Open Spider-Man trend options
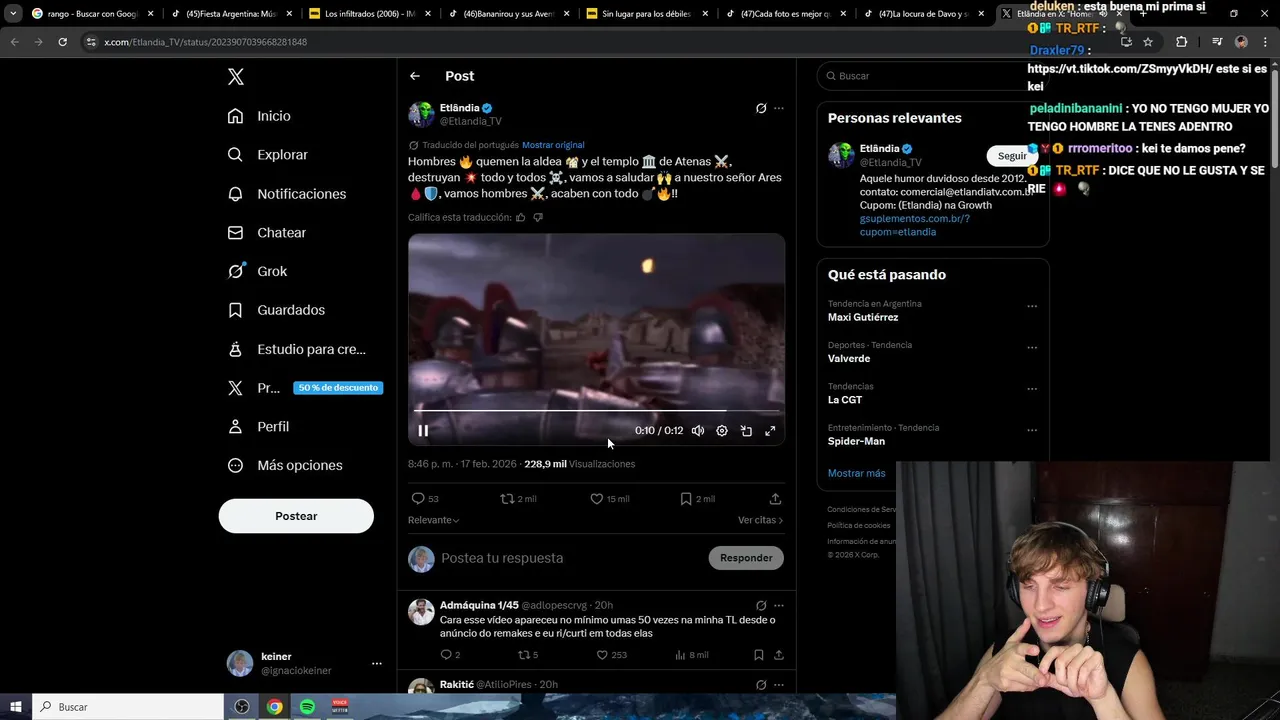 (x=1032, y=430)
